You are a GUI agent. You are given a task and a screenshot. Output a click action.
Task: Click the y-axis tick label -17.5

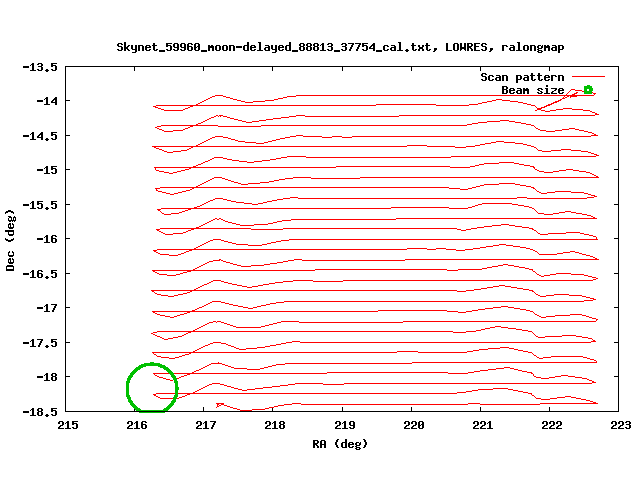point(40,343)
